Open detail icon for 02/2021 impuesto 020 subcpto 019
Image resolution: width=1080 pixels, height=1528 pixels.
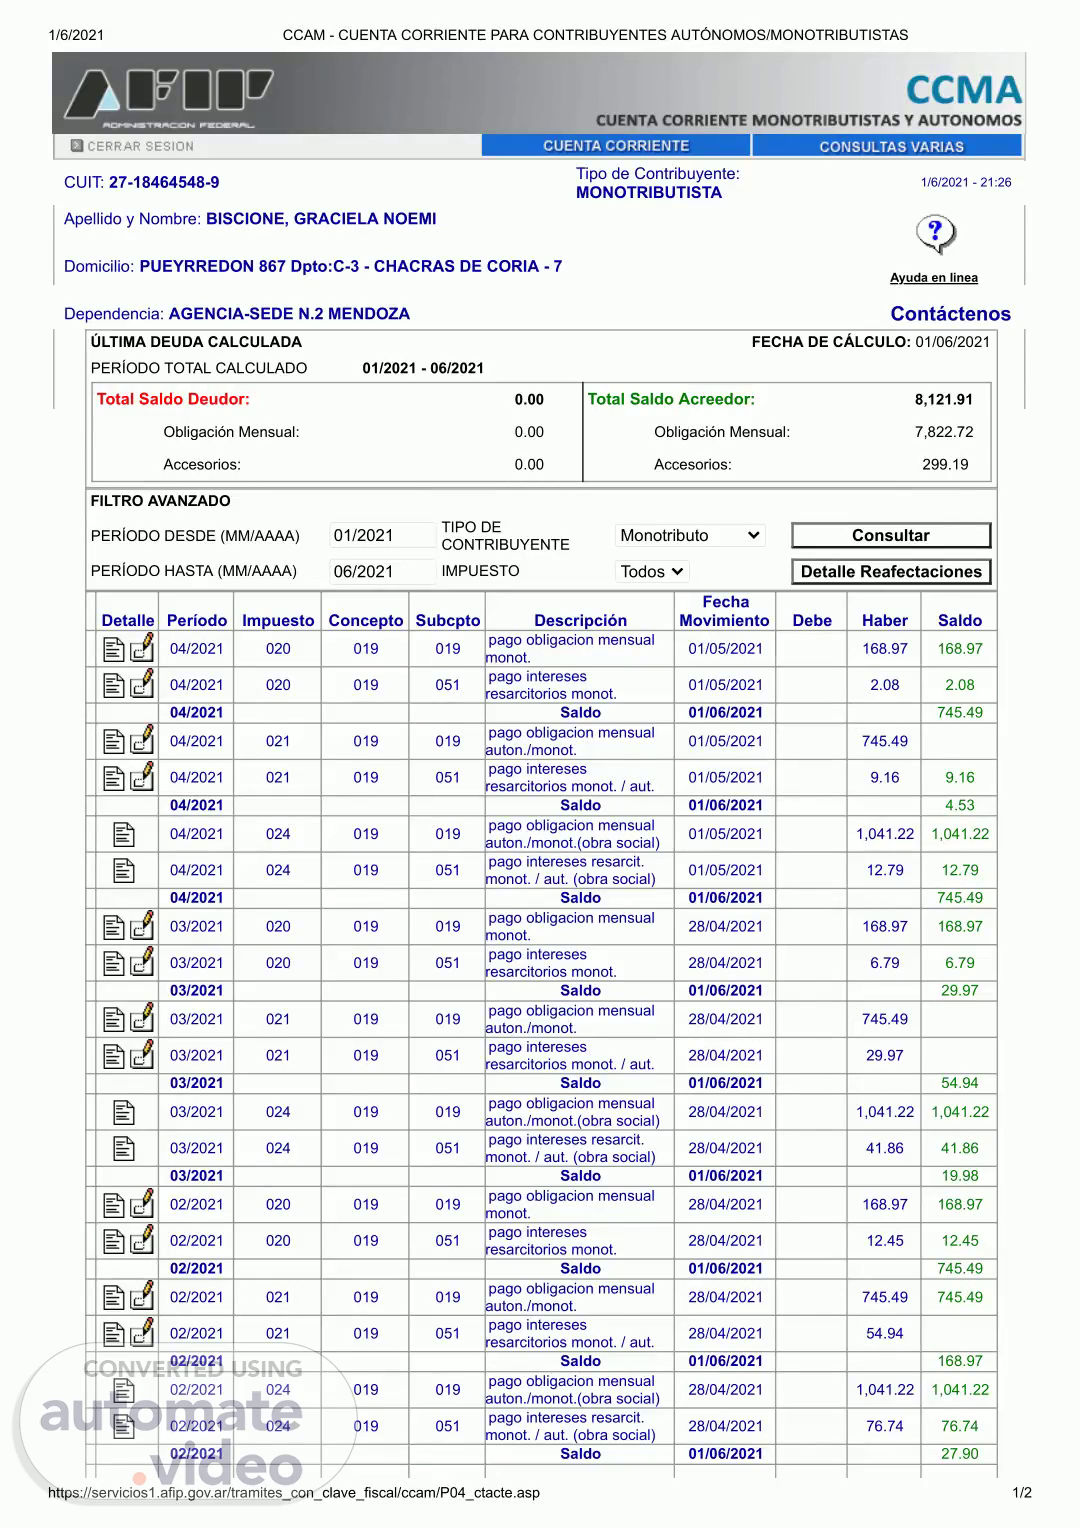coord(114,1205)
